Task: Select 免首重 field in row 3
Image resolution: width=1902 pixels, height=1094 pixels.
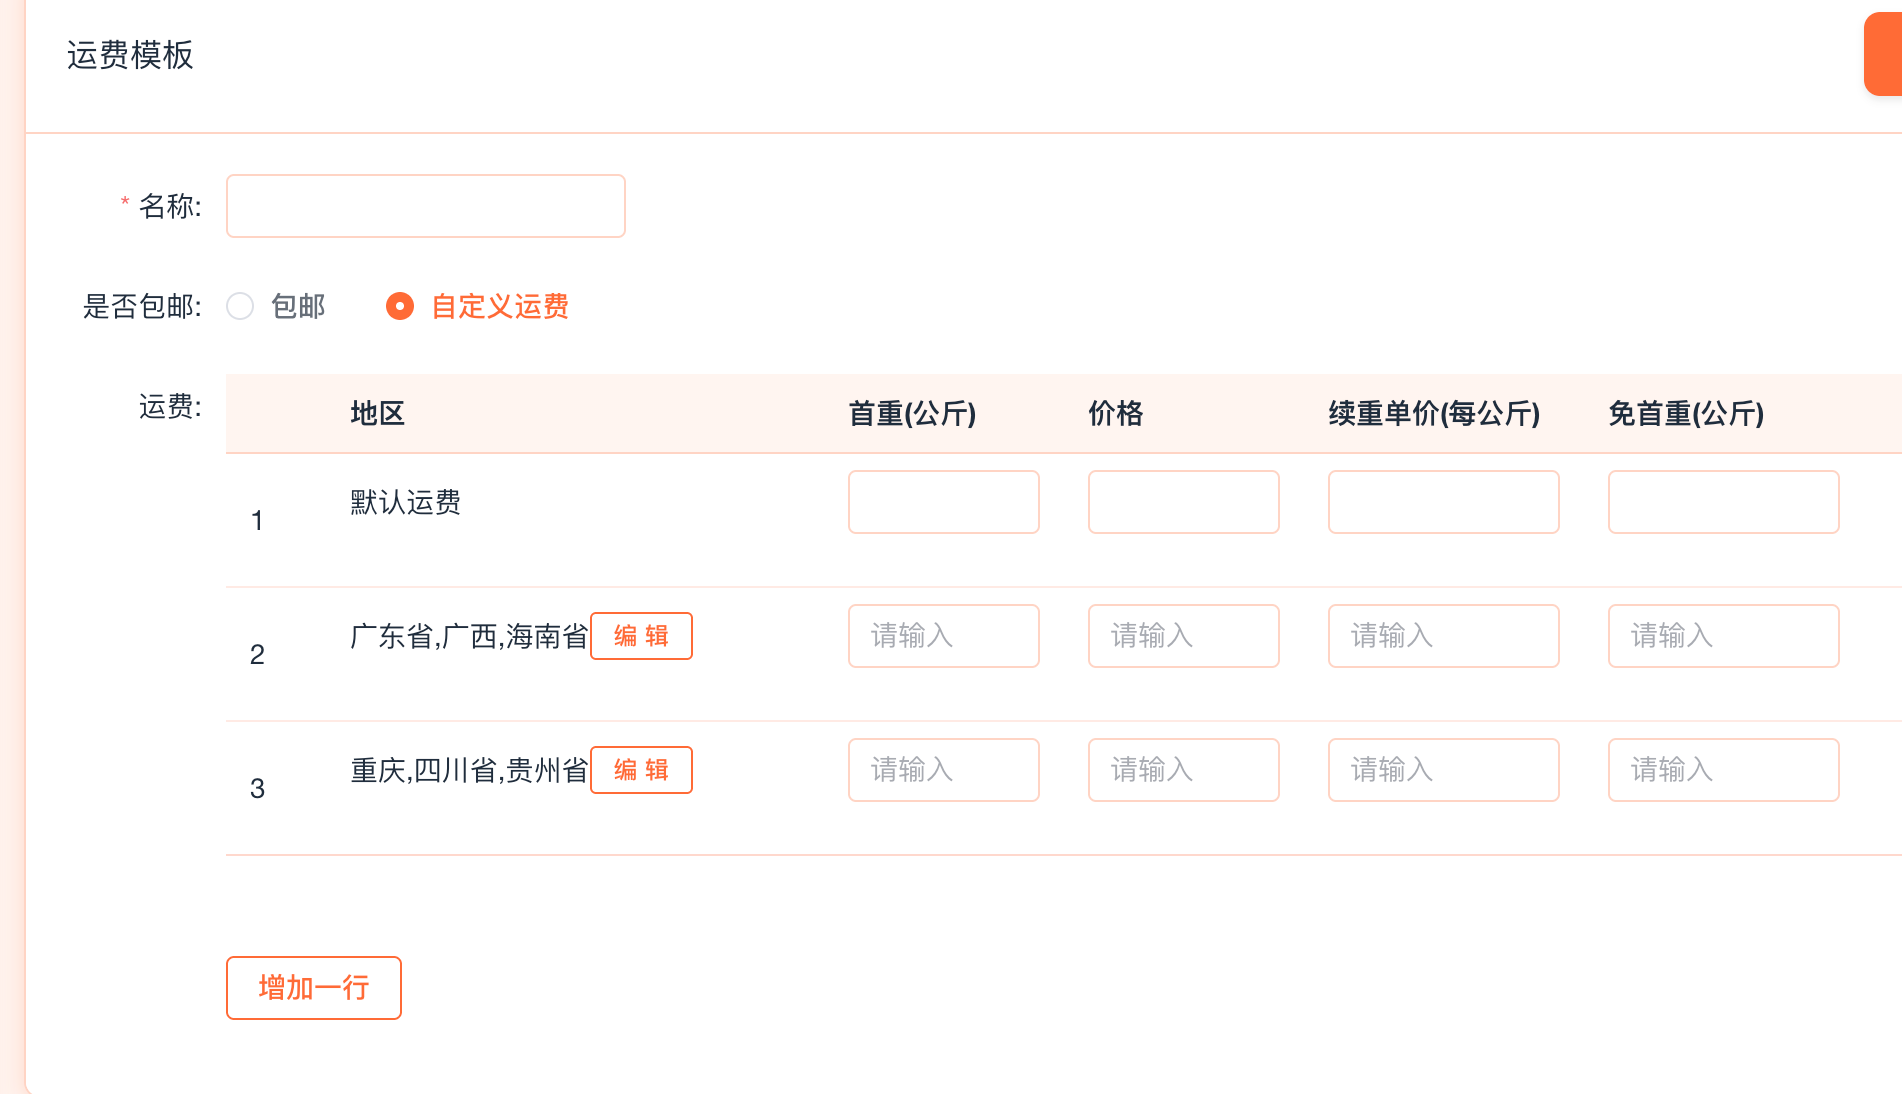Action: (1723, 770)
